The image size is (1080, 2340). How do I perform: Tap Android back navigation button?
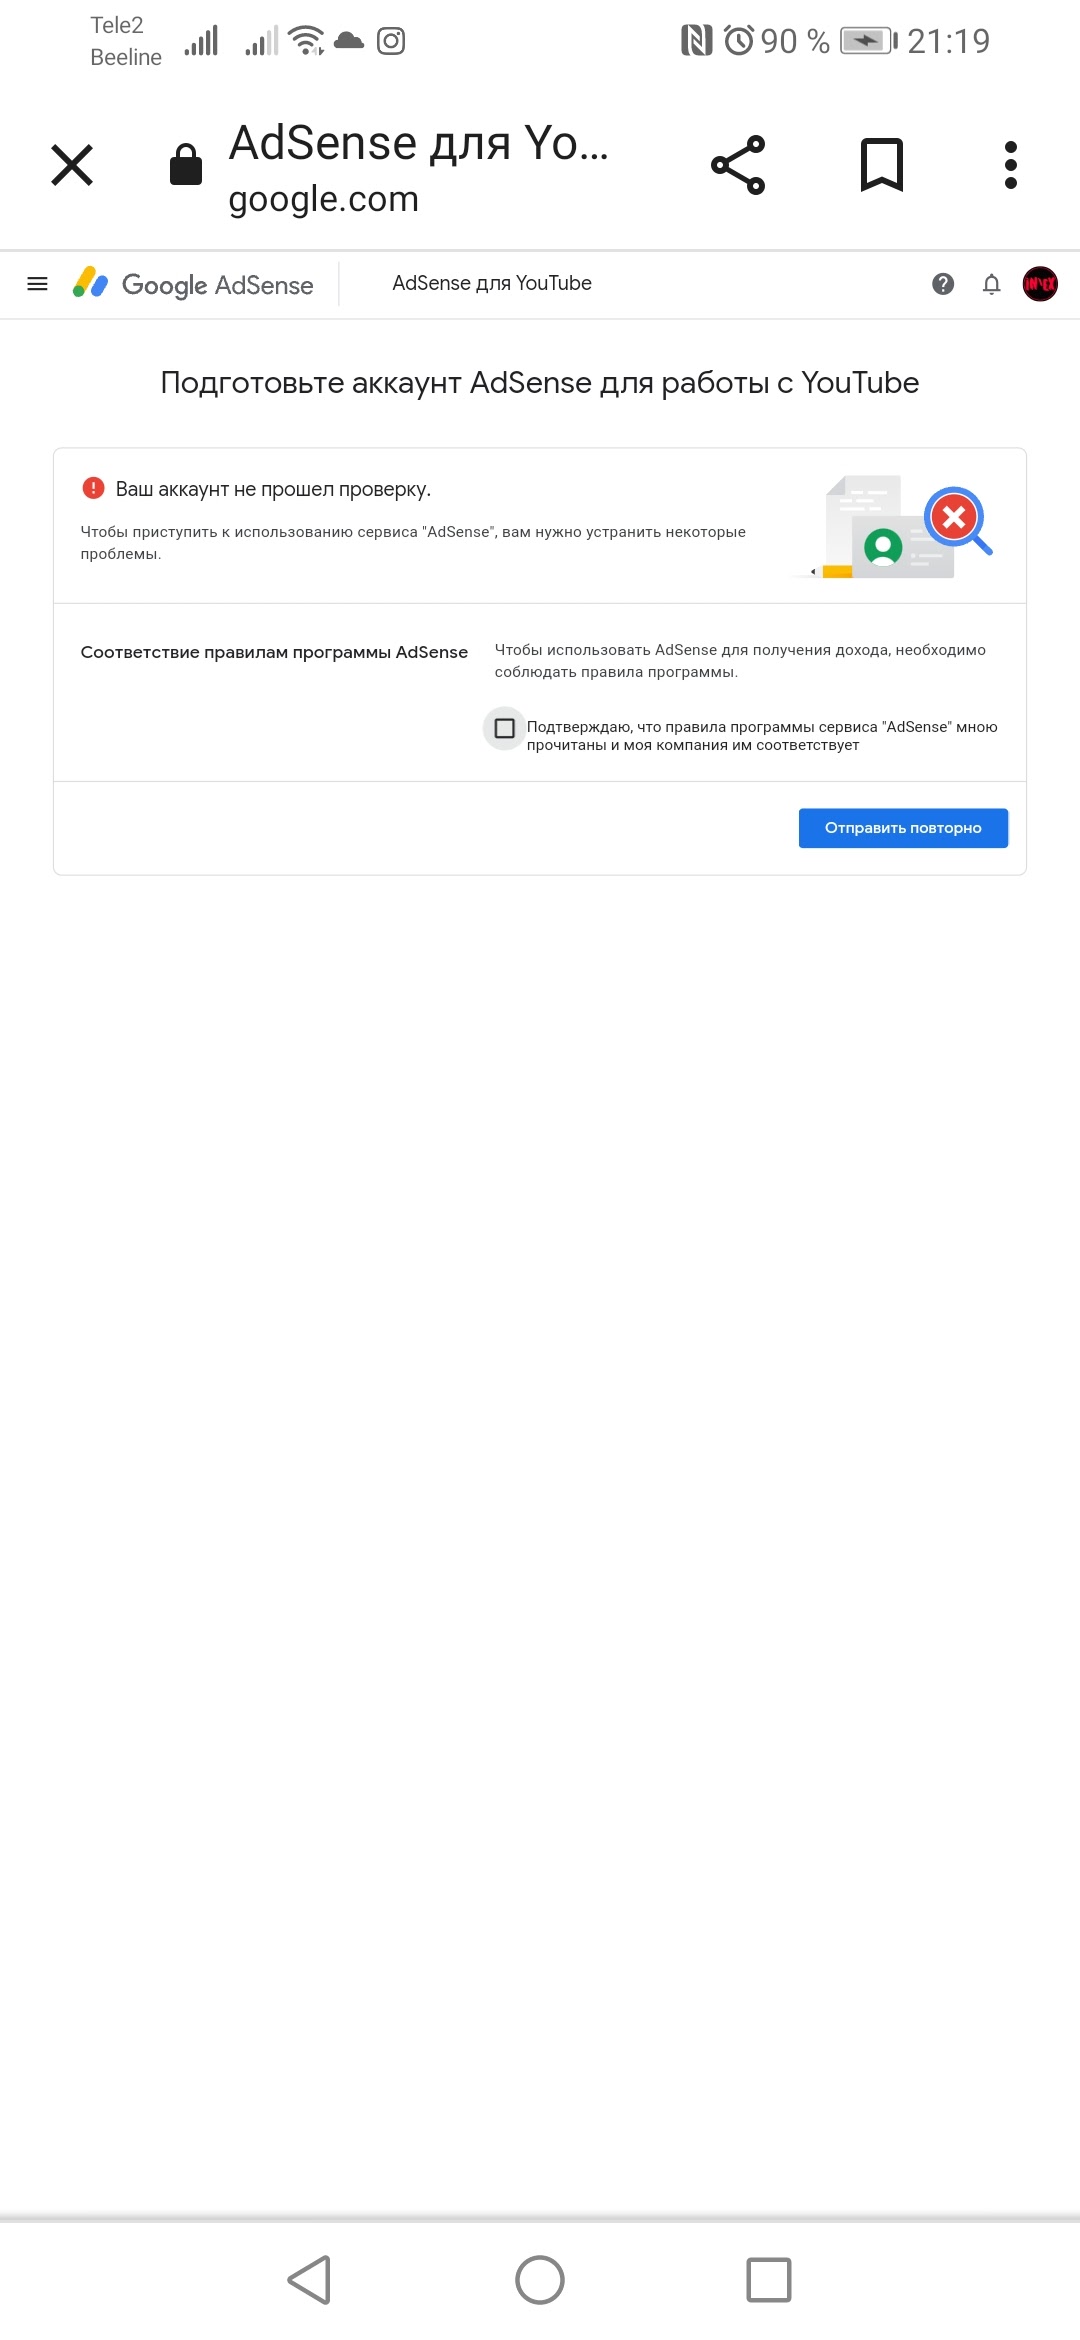tap(309, 2280)
